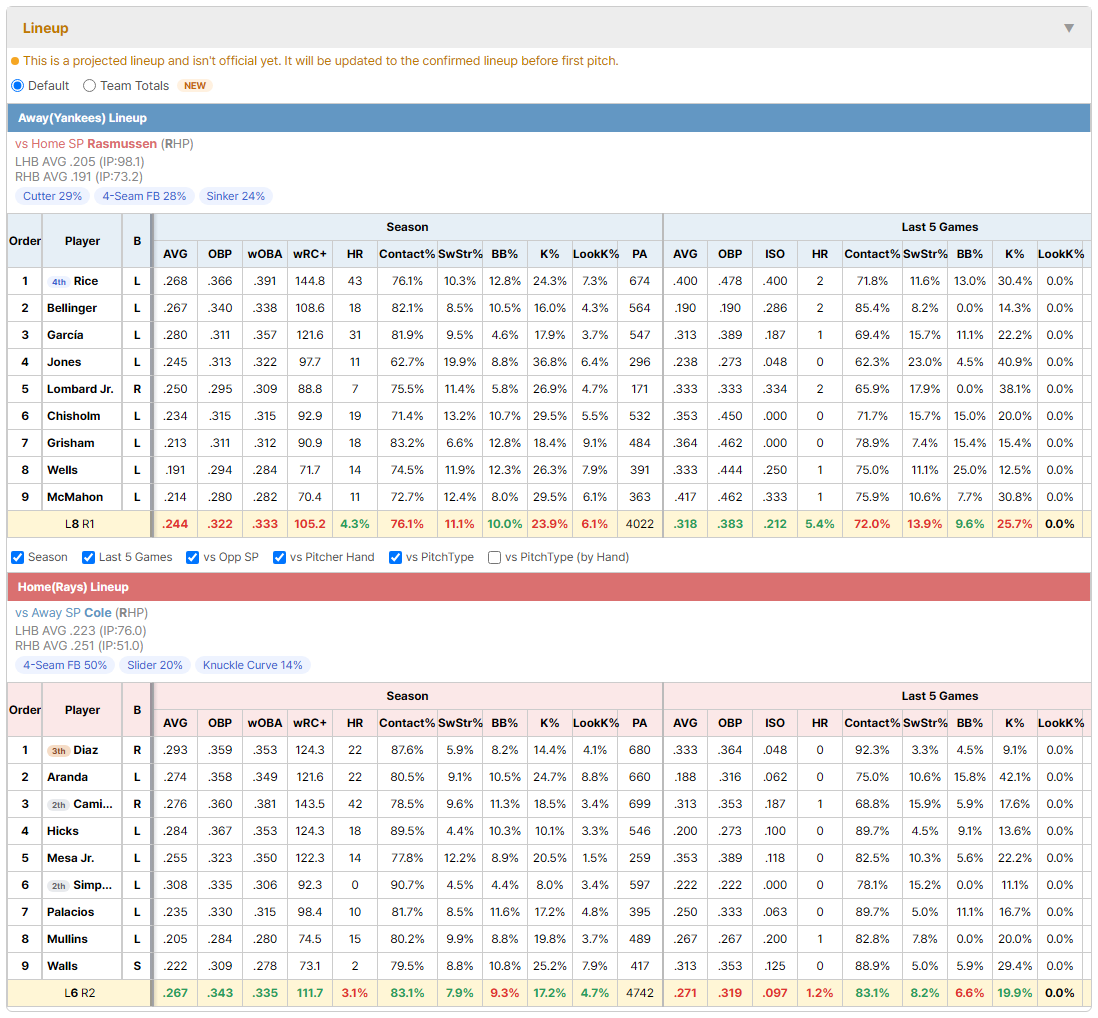Disable the vs Pitcher Hand checkbox
The image size is (1098, 1018).
279,557
